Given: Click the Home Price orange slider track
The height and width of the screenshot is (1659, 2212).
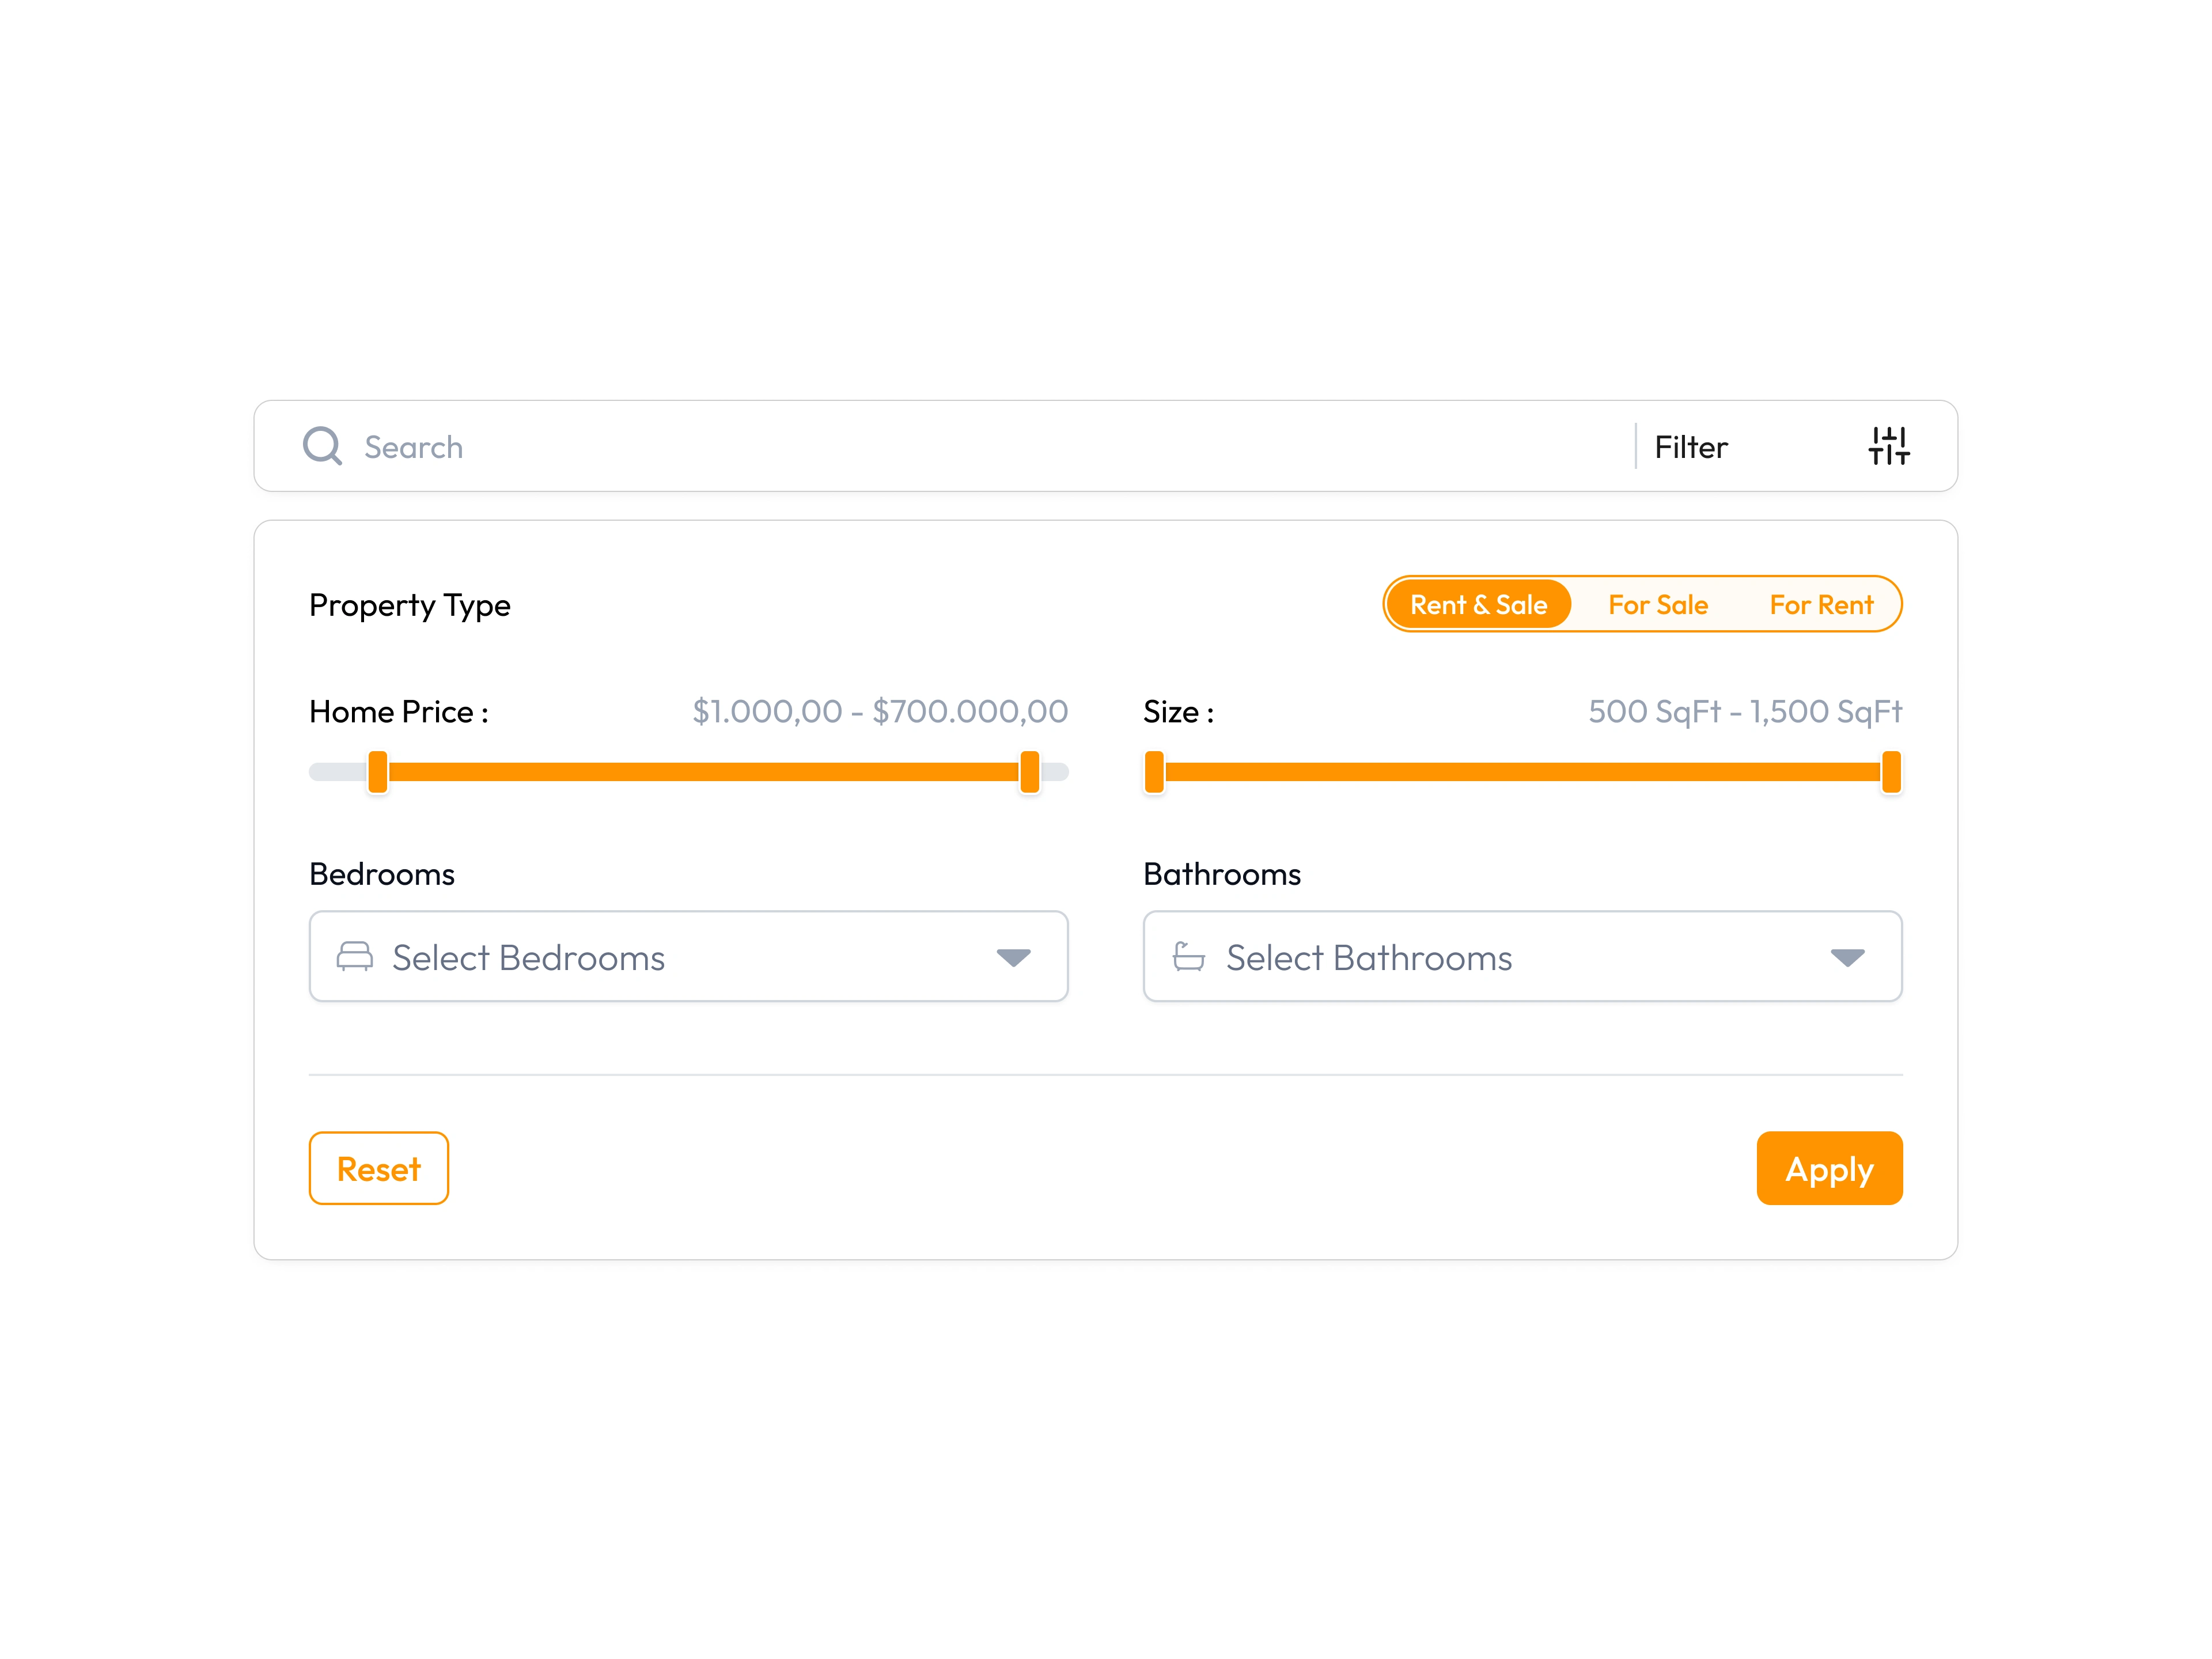Looking at the screenshot, I should pyautogui.click(x=703, y=772).
